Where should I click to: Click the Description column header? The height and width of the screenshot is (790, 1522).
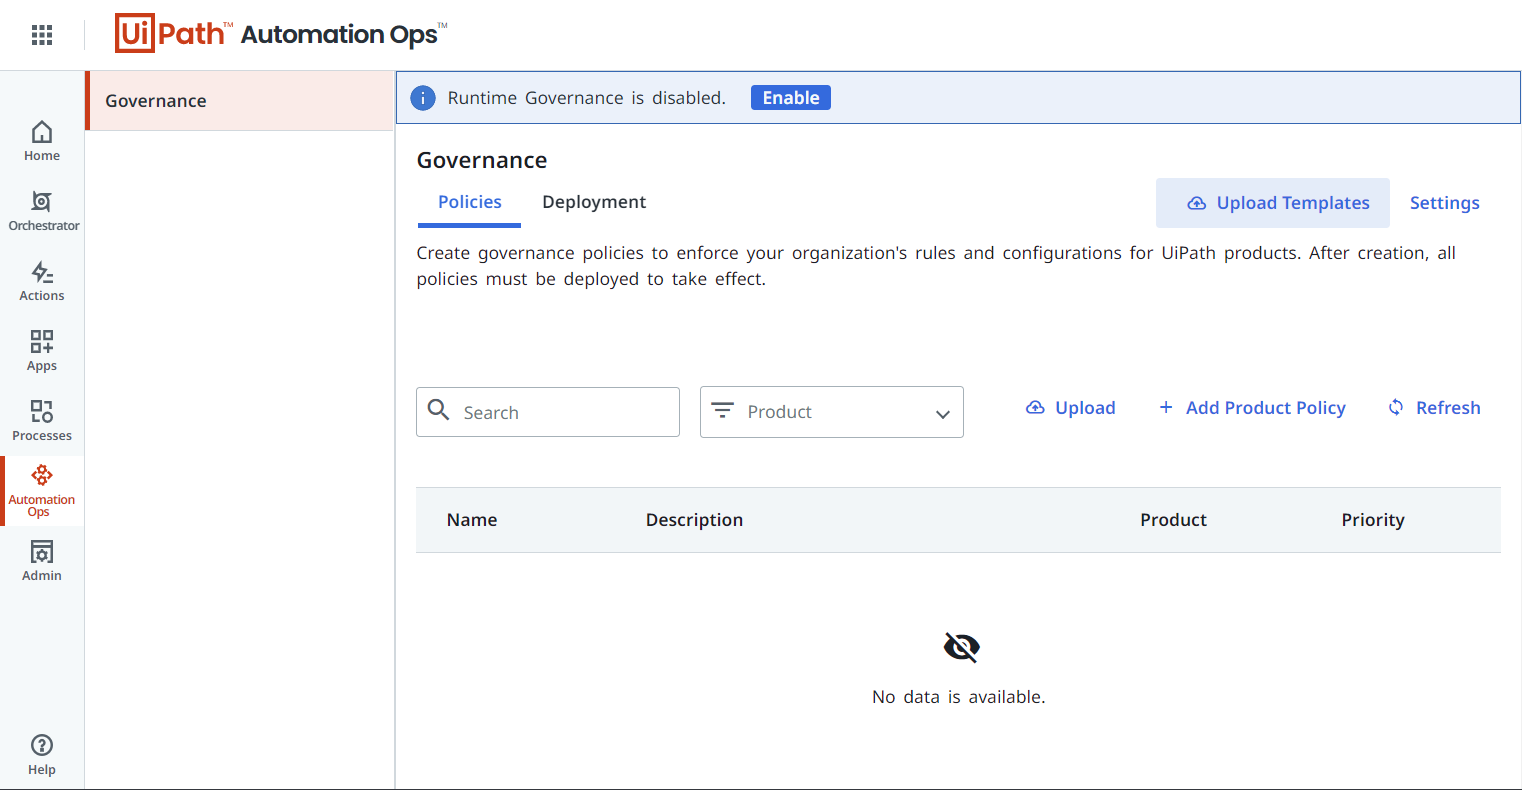pos(694,520)
